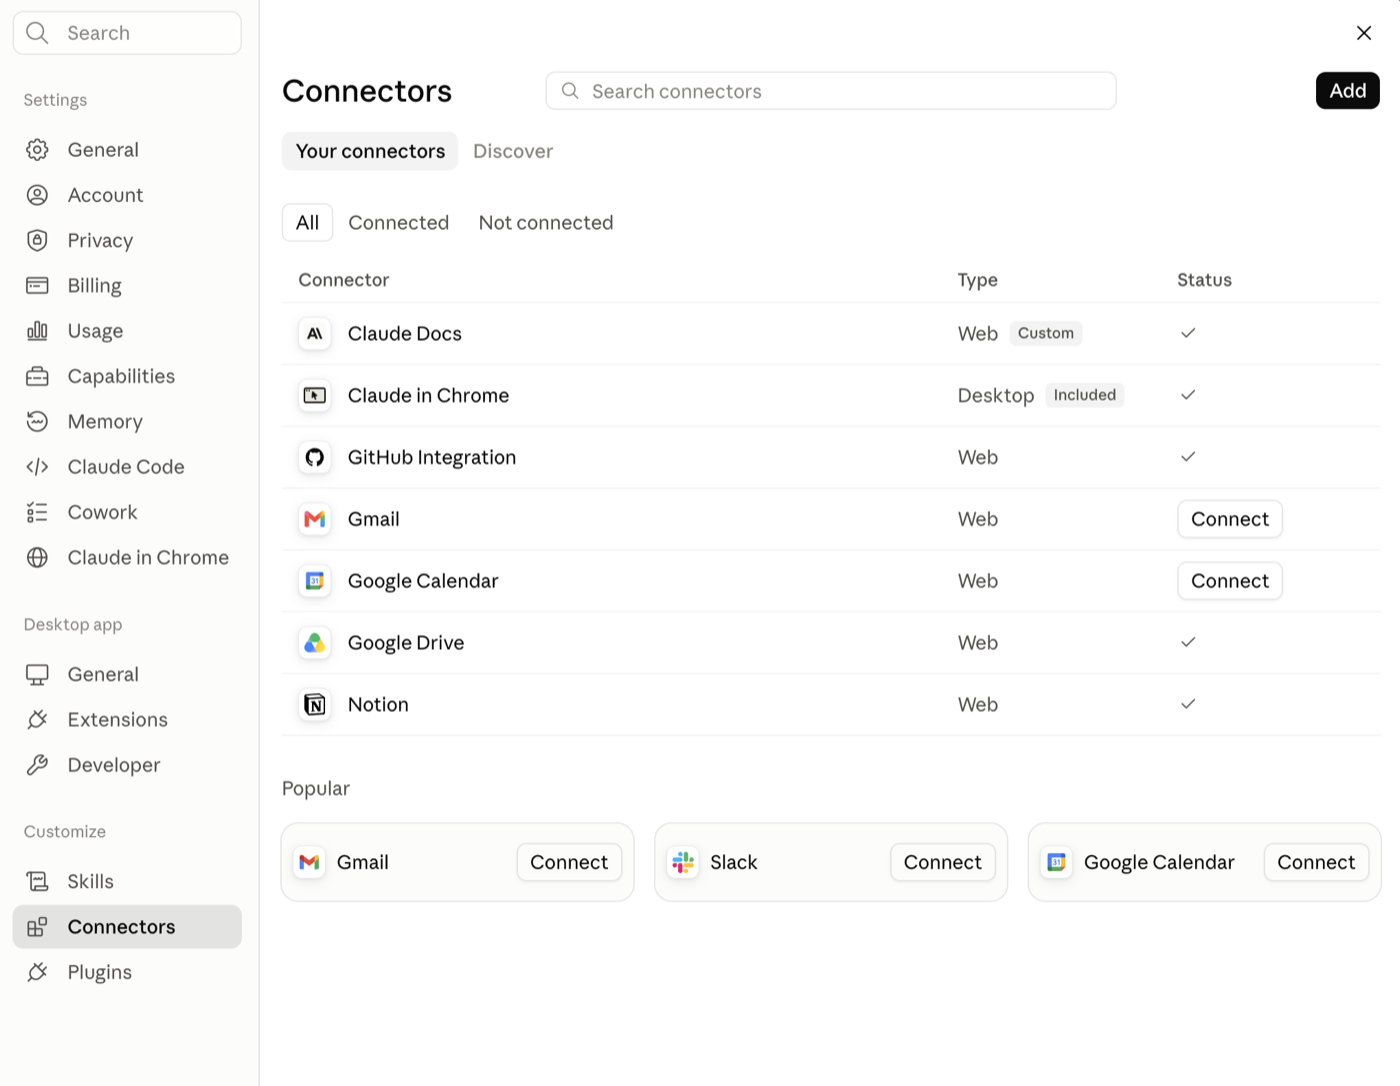The width and height of the screenshot is (1400, 1086).
Task: Open Developer via the wrench icon
Action: pyautogui.click(x=37, y=765)
